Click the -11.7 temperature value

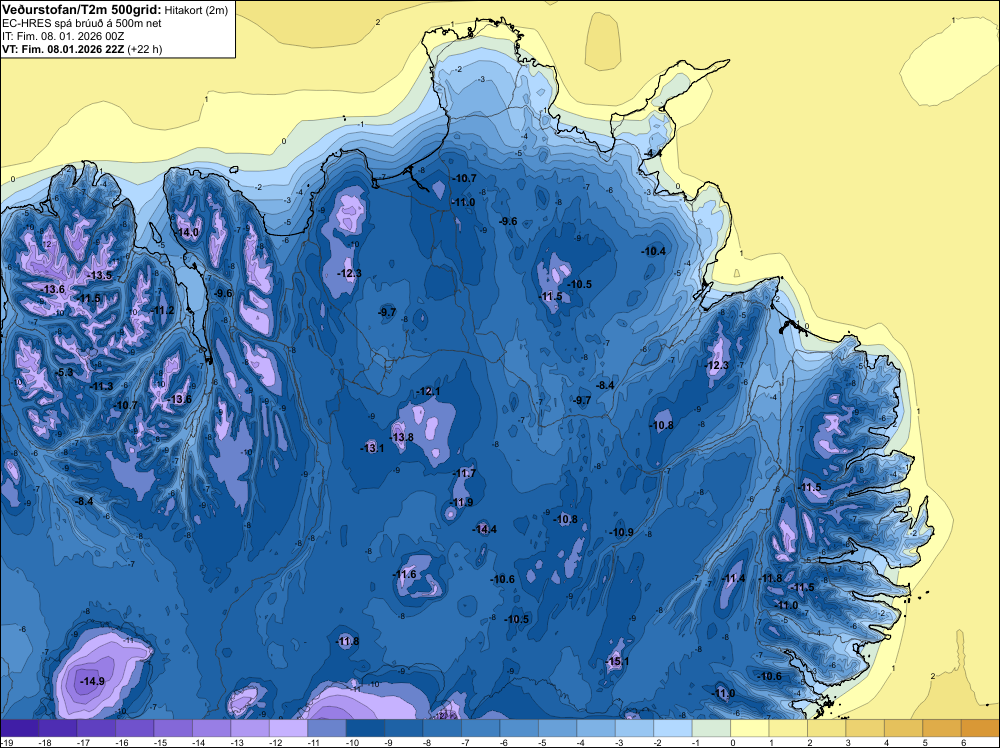(465, 473)
